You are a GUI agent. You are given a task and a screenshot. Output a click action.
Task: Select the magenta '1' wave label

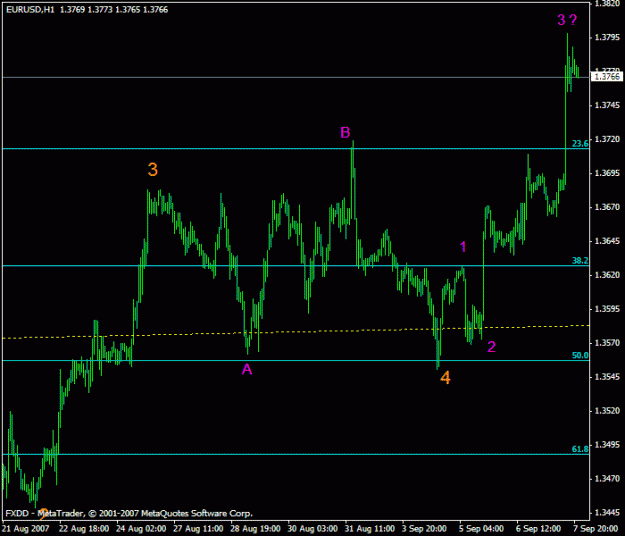pyautogui.click(x=463, y=247)
